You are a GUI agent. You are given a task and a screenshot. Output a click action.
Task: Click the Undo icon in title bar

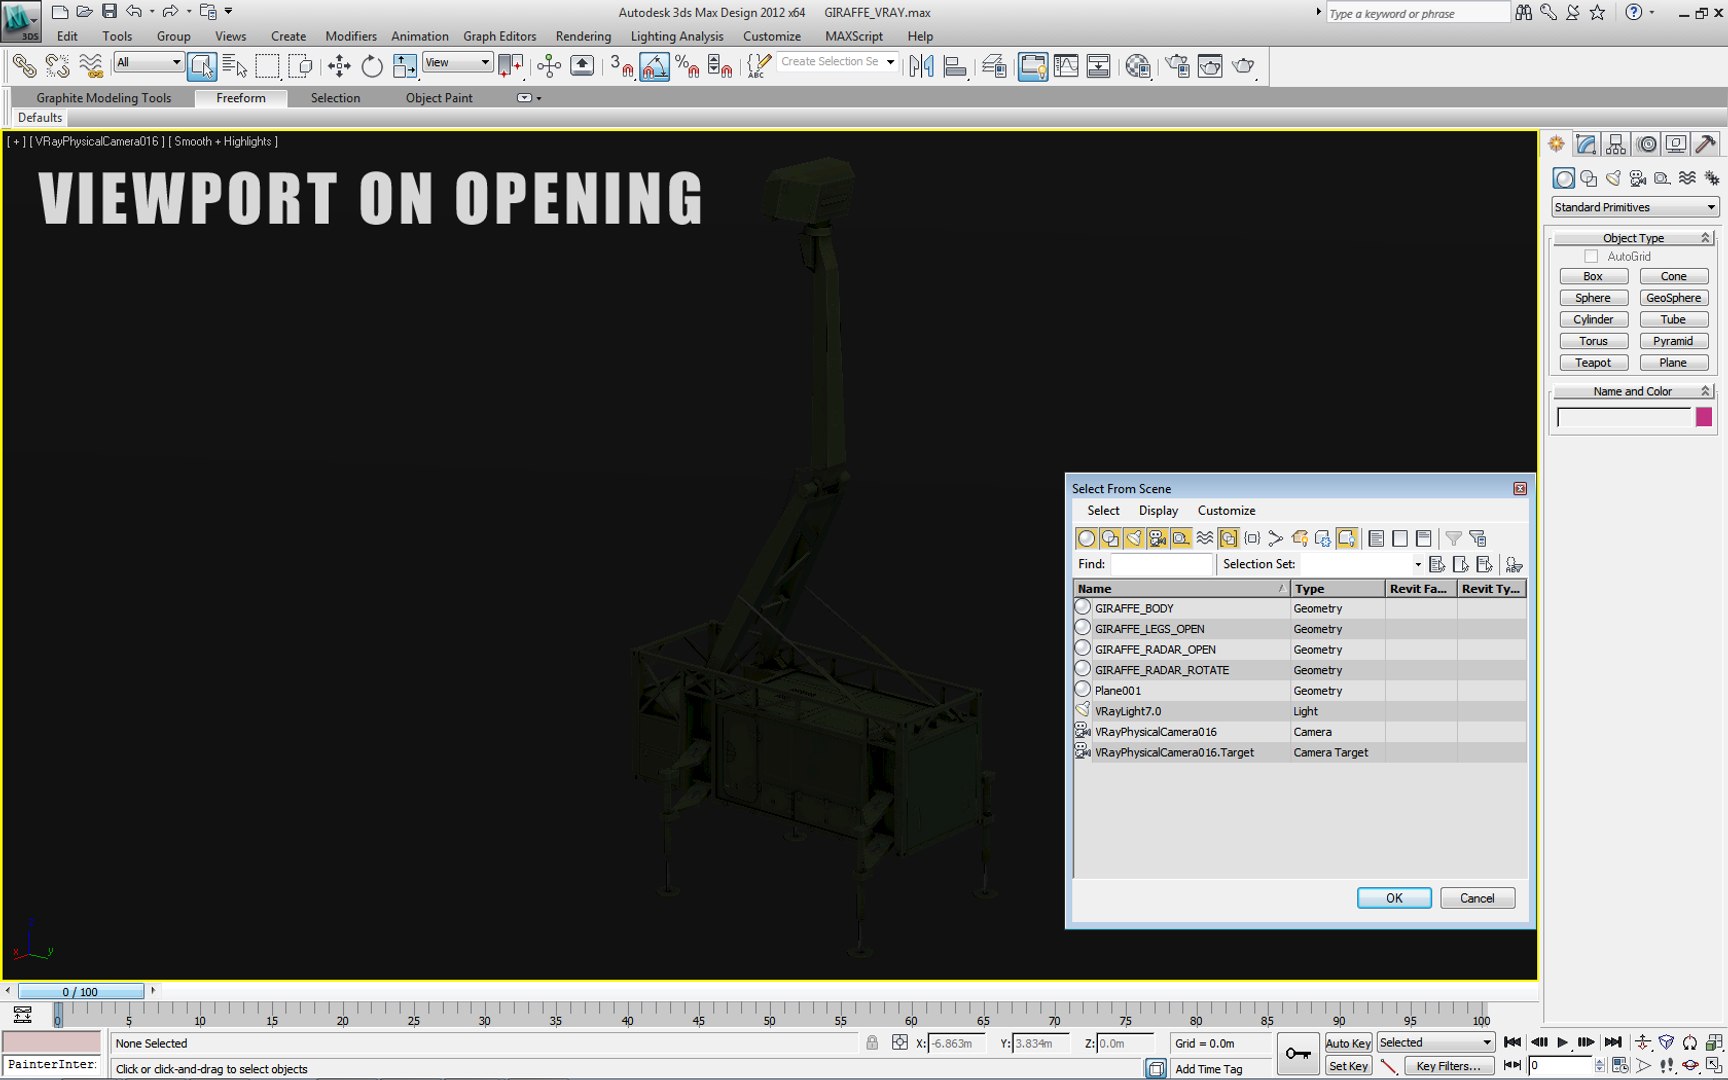(134, 12)
